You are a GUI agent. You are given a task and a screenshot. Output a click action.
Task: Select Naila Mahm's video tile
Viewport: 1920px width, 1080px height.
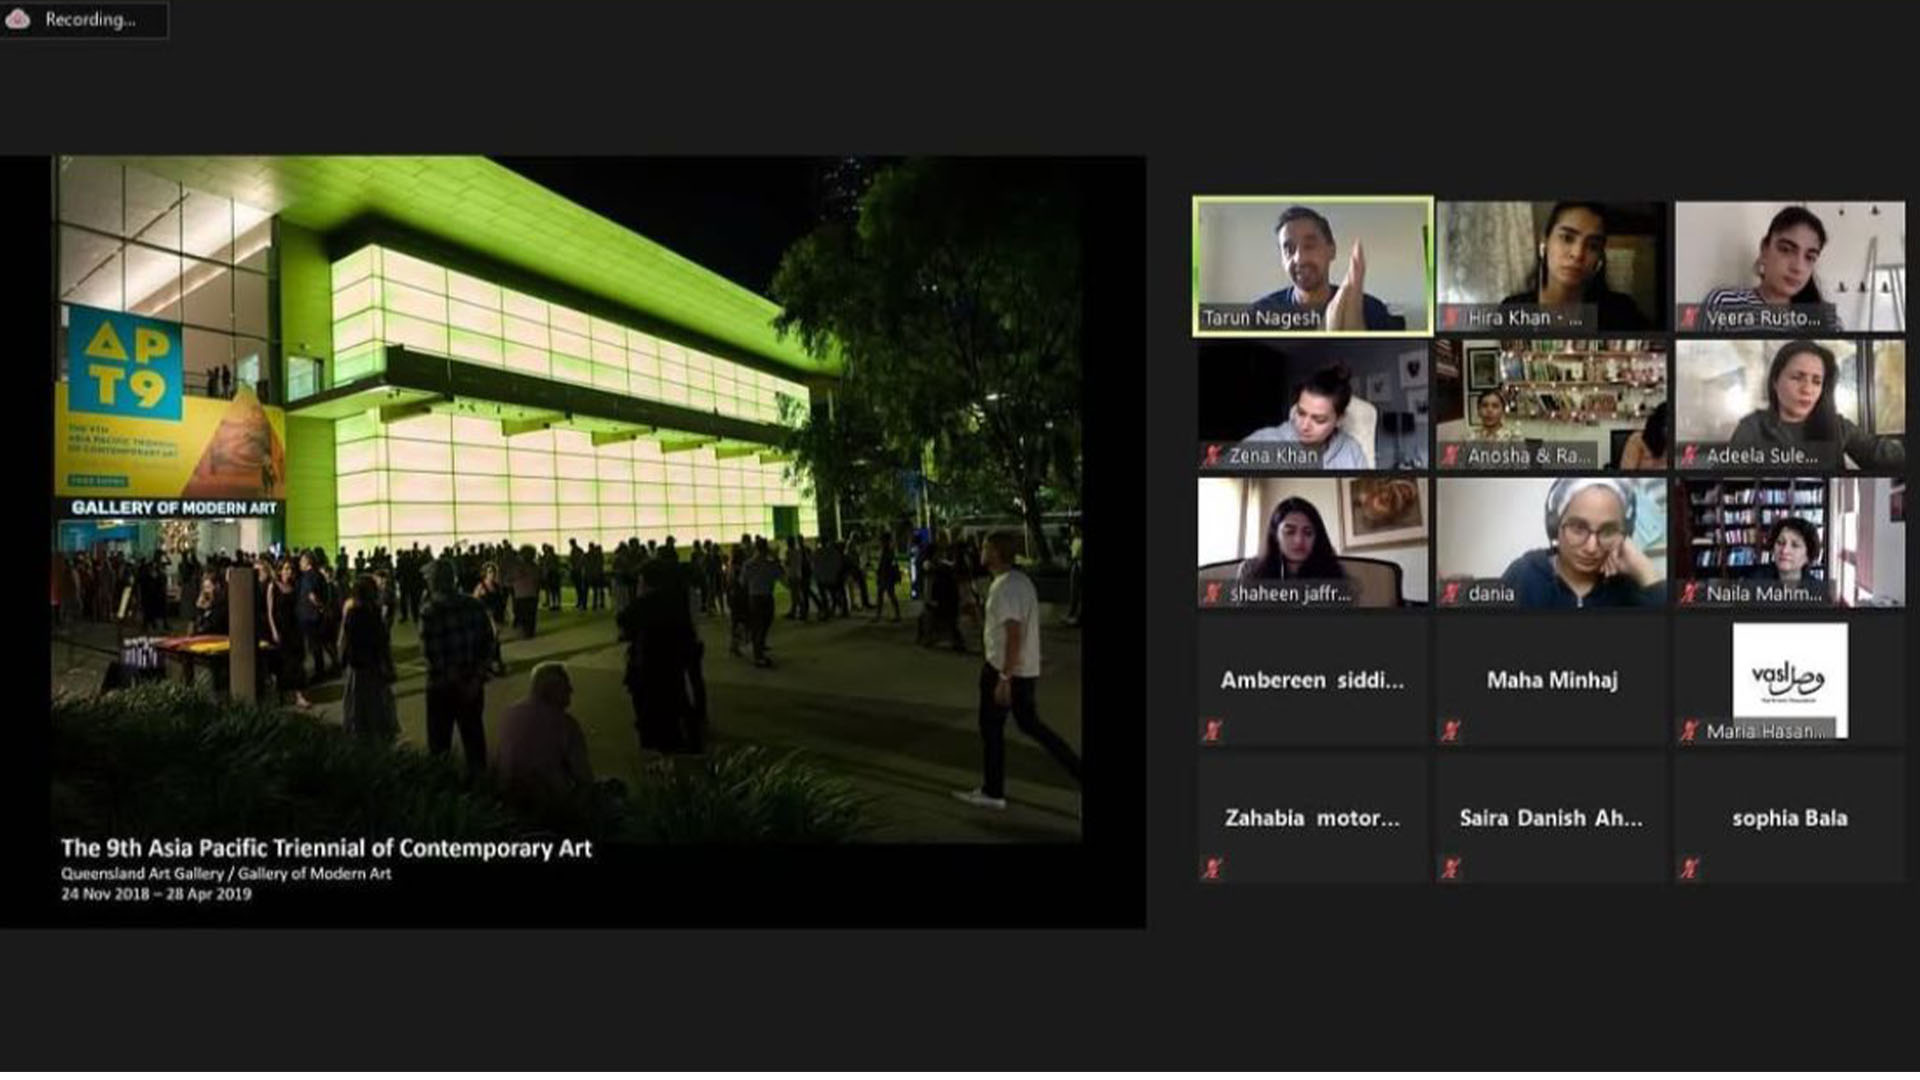(1790, 542)
